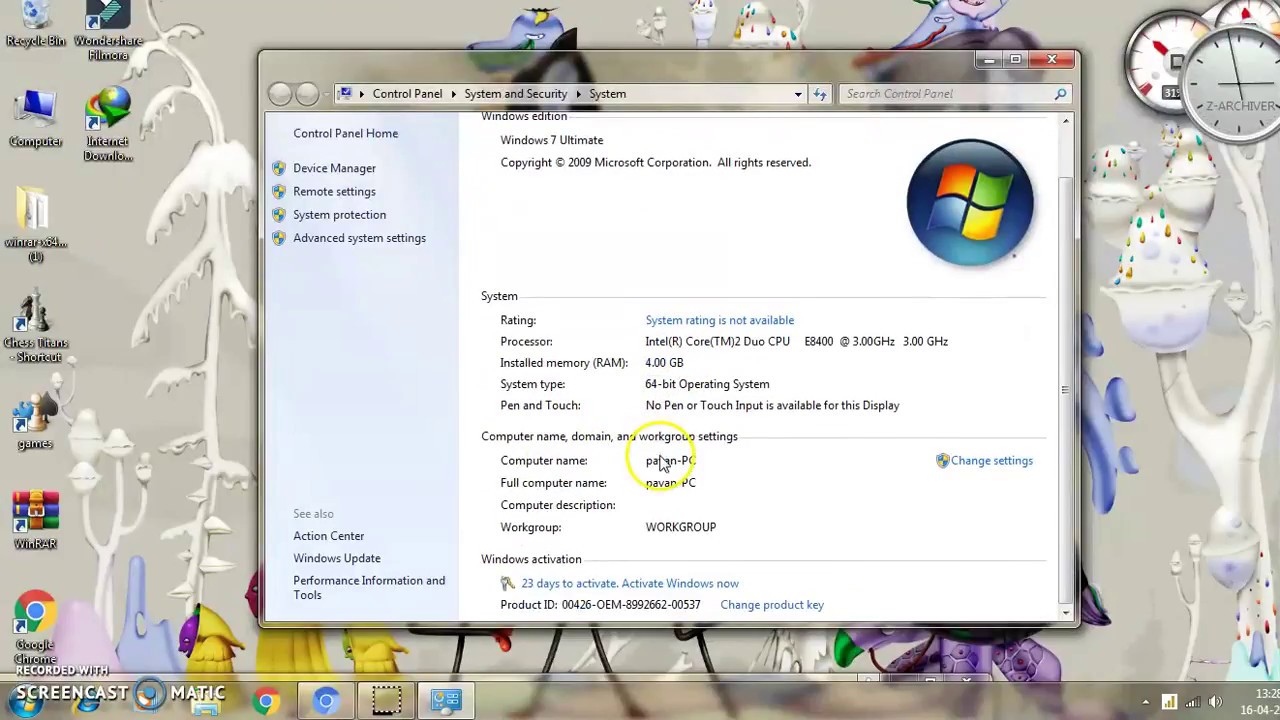Click the search magnifier icon

coord(1060,94)
